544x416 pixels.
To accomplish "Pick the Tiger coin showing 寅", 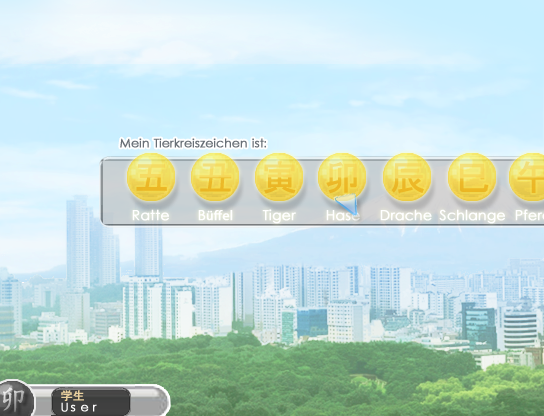I will (x=279, y=177).
